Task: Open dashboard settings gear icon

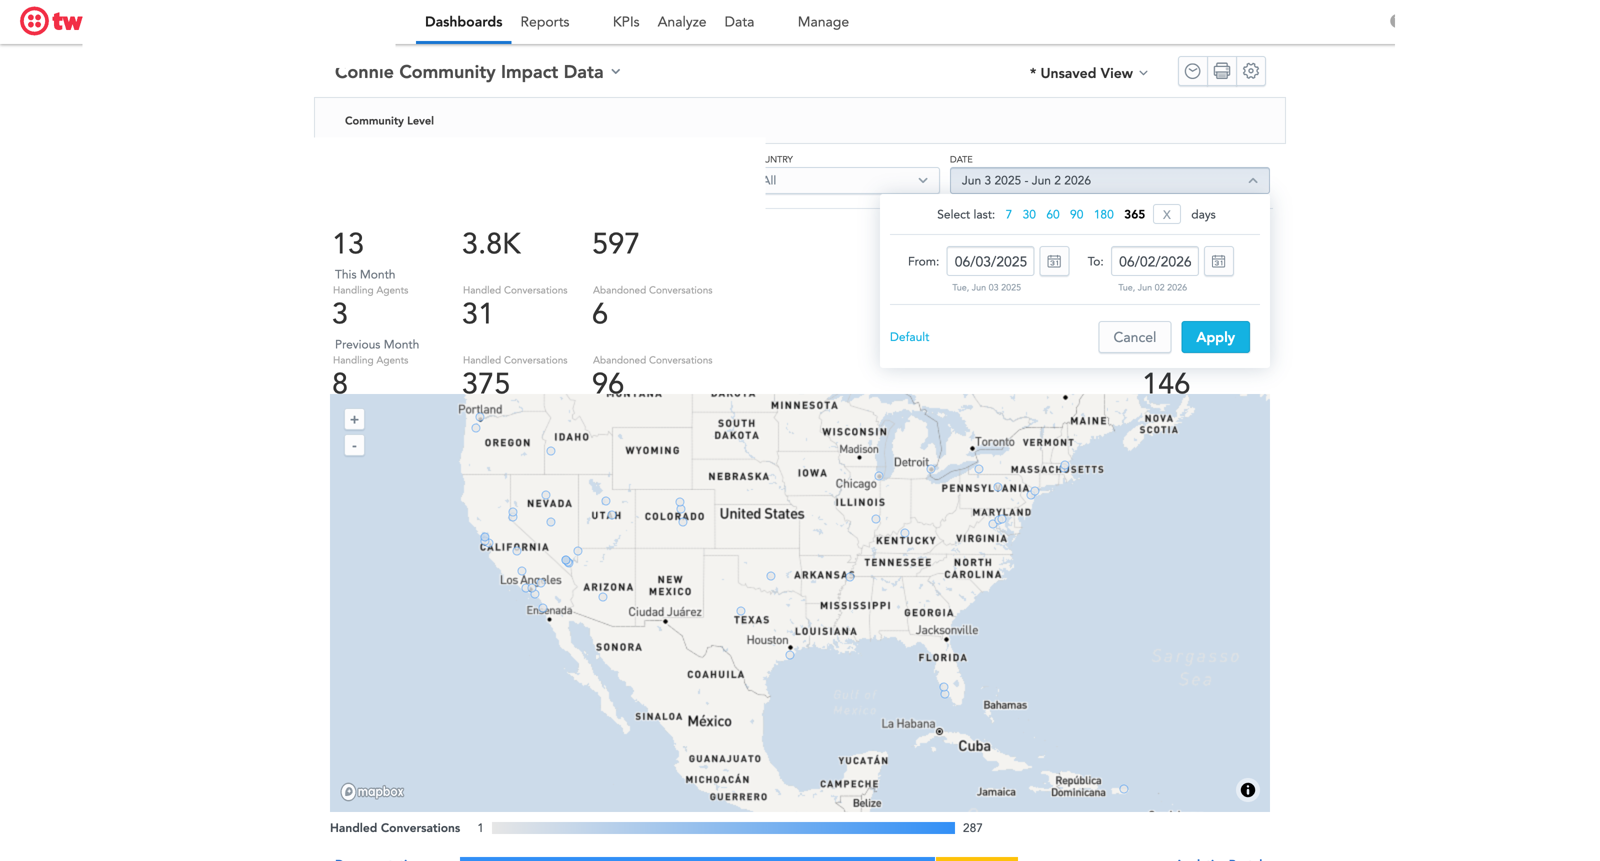Action: [x=1251, y=71]
